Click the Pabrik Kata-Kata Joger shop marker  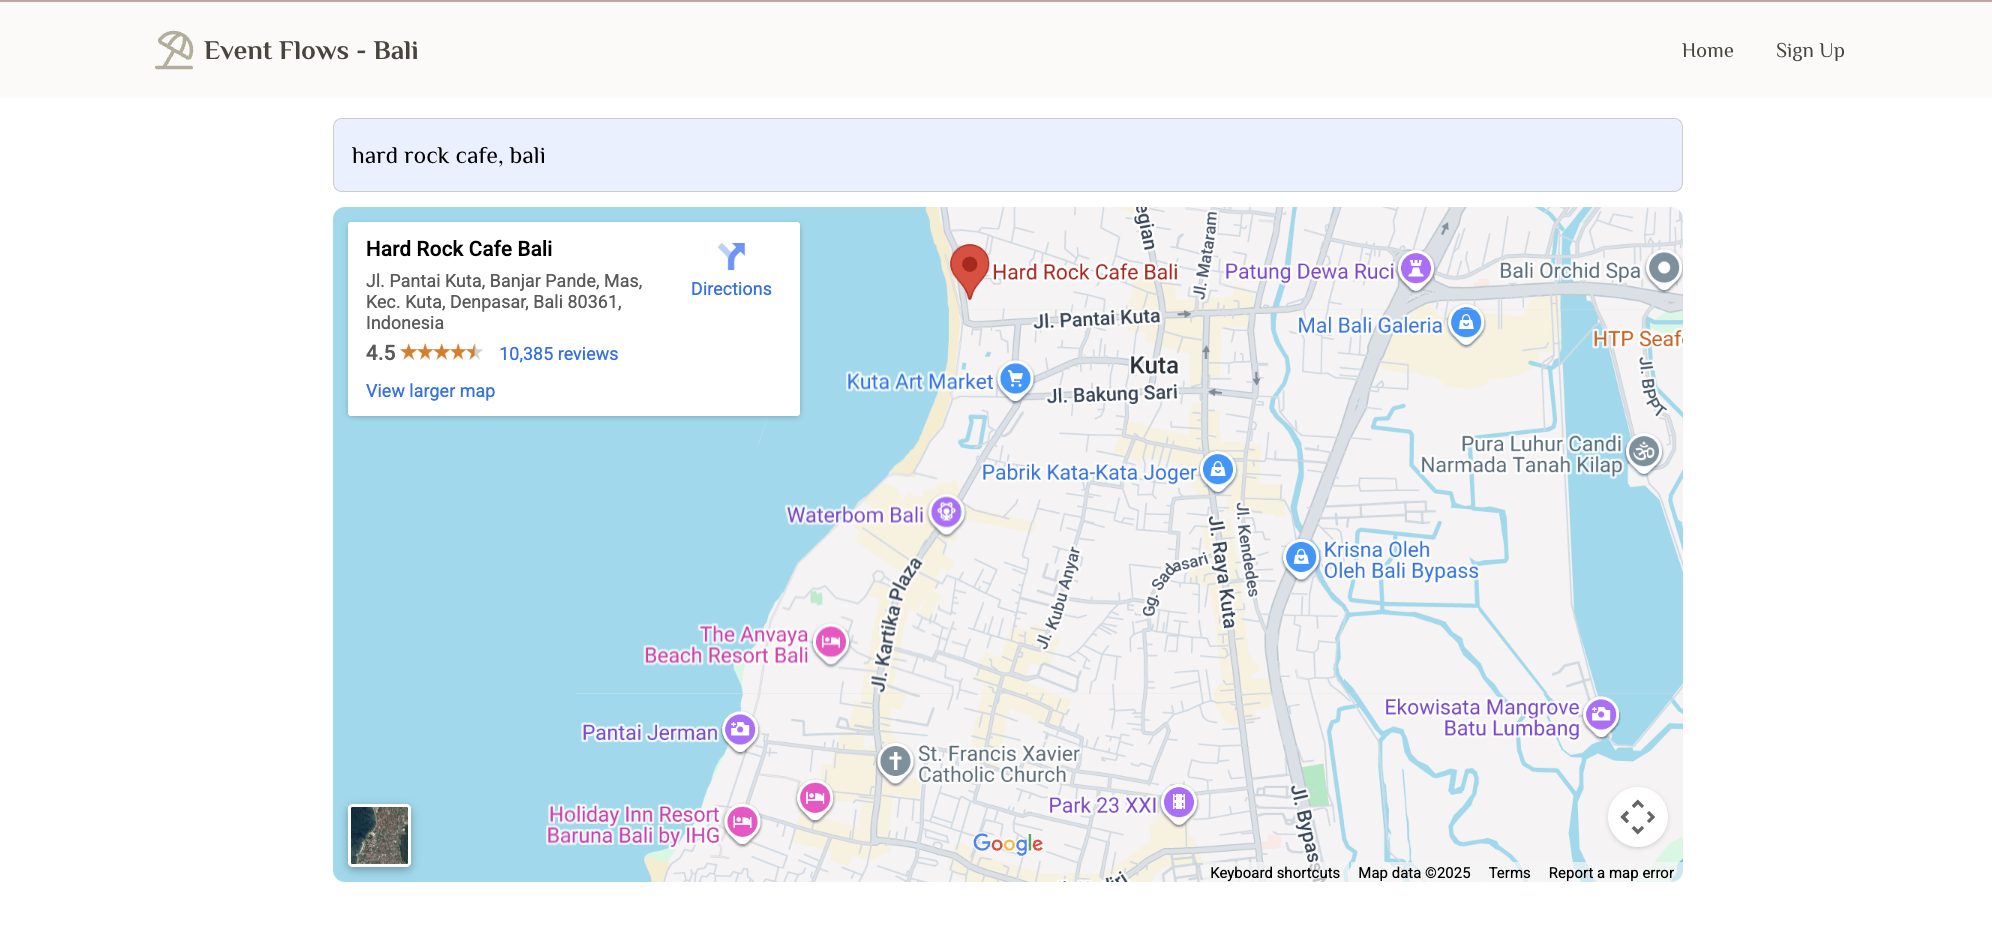click(x=1218, y=470)
